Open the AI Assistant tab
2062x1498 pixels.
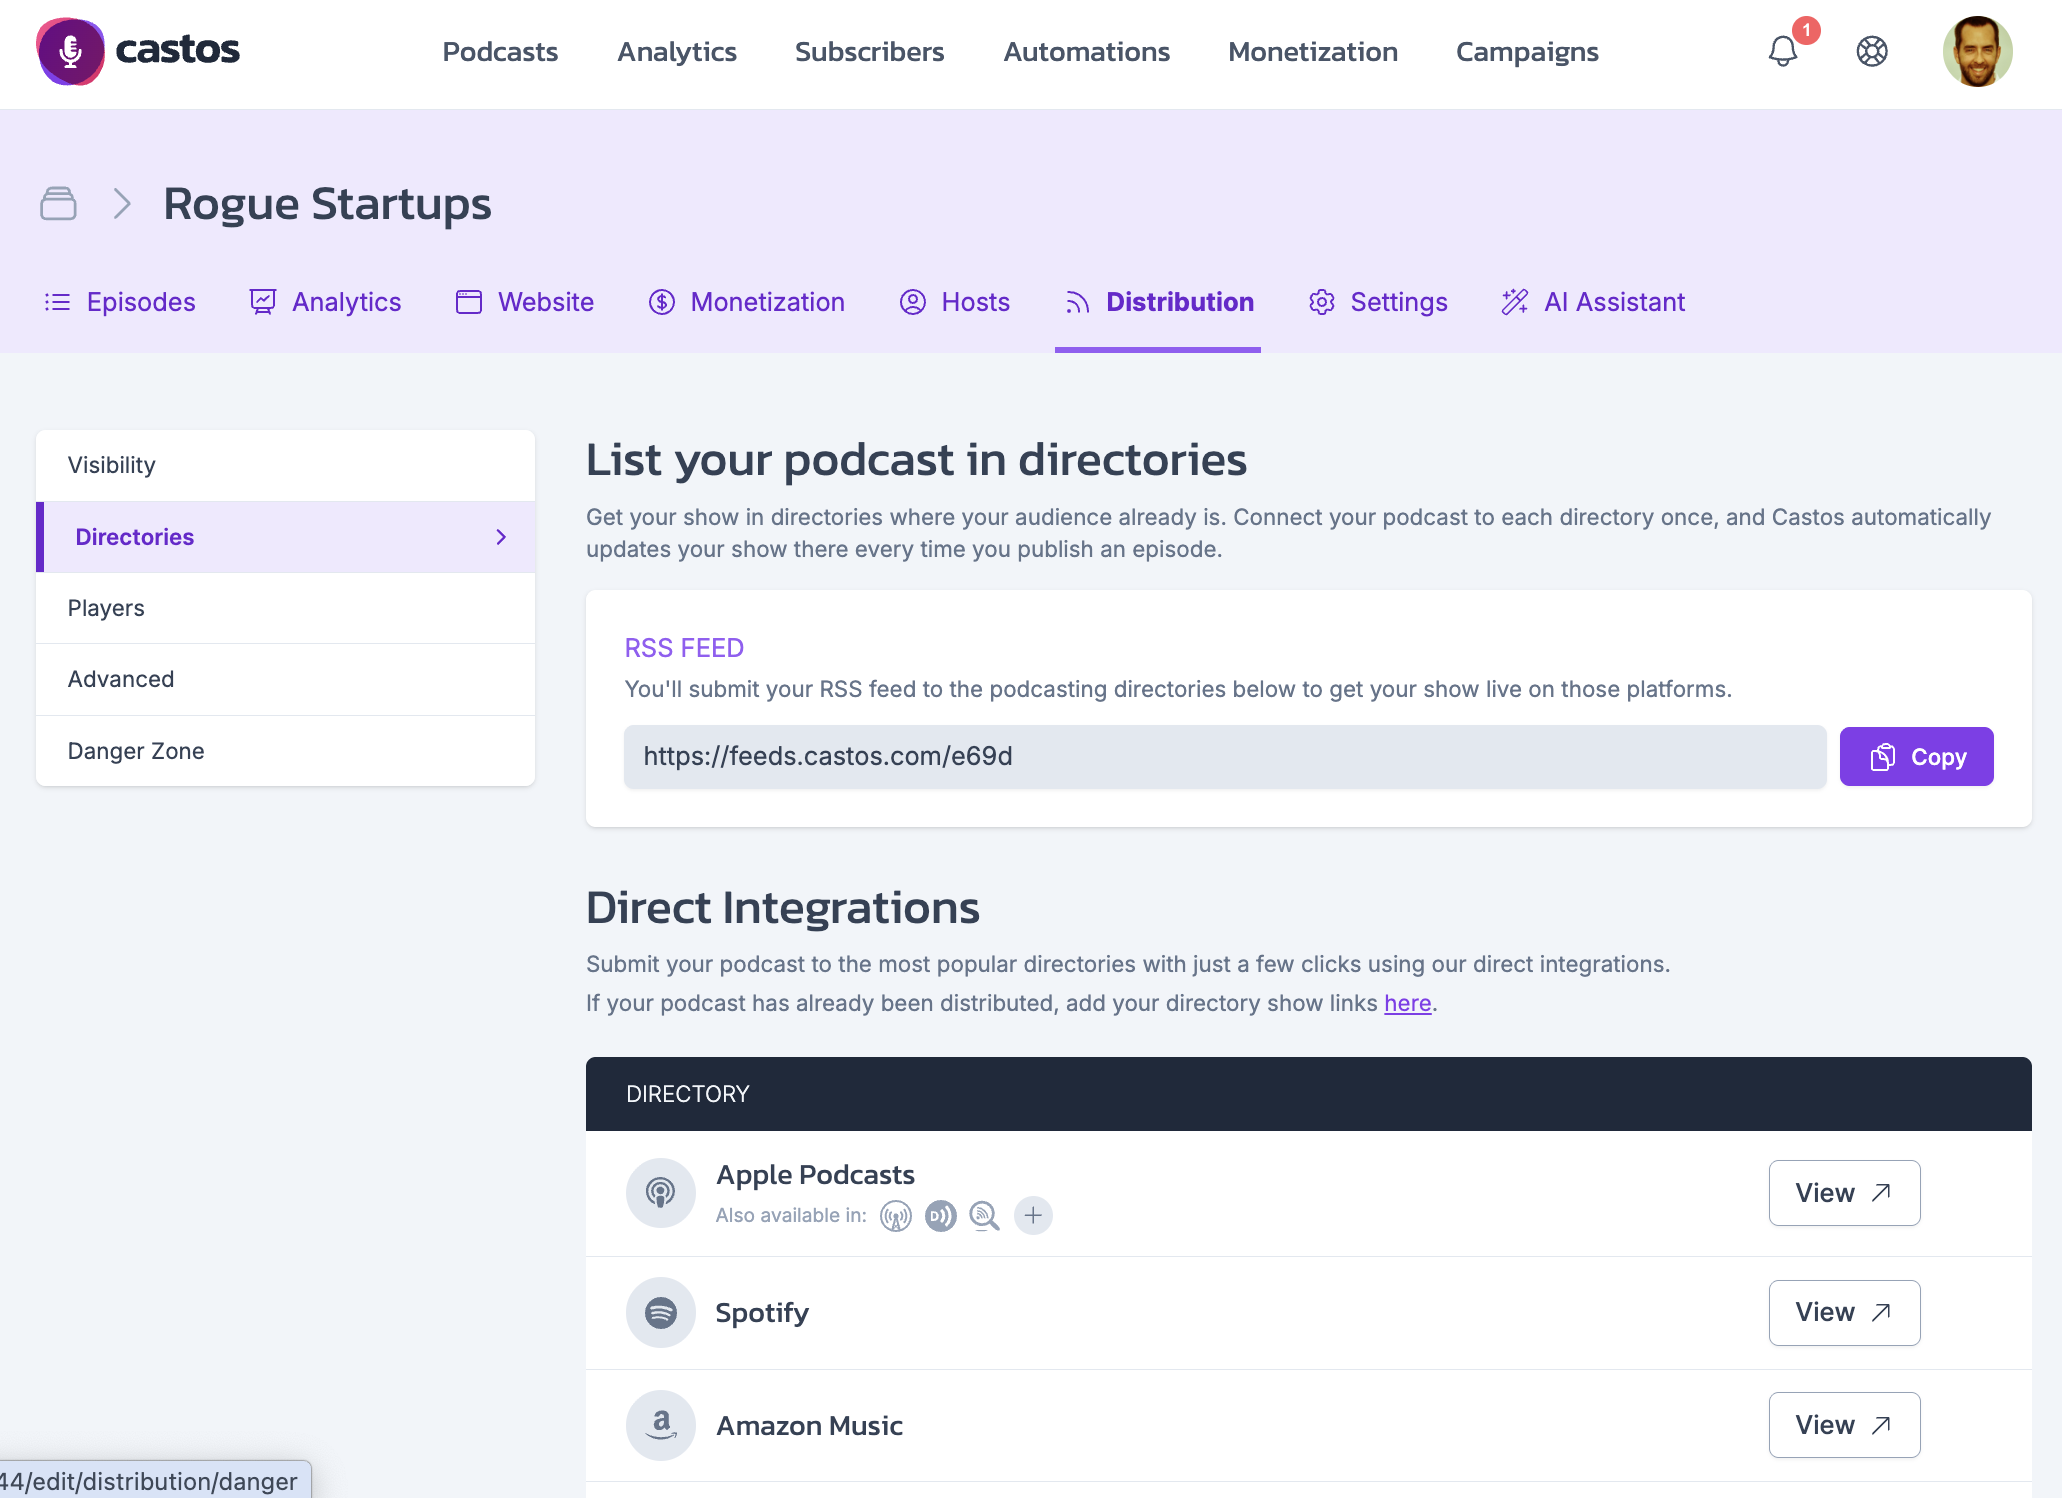[x=1593, y=302]
